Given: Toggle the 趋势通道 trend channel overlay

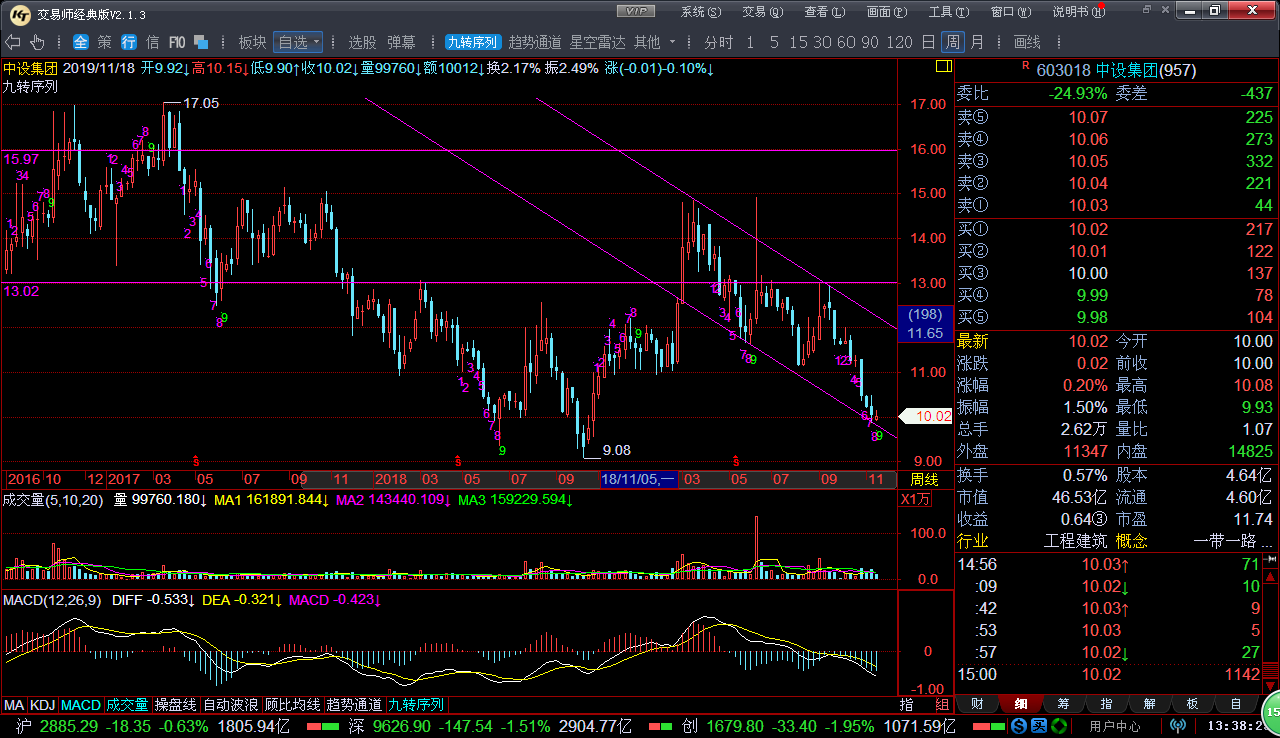Looking at the screenshot, I should 535,42.
